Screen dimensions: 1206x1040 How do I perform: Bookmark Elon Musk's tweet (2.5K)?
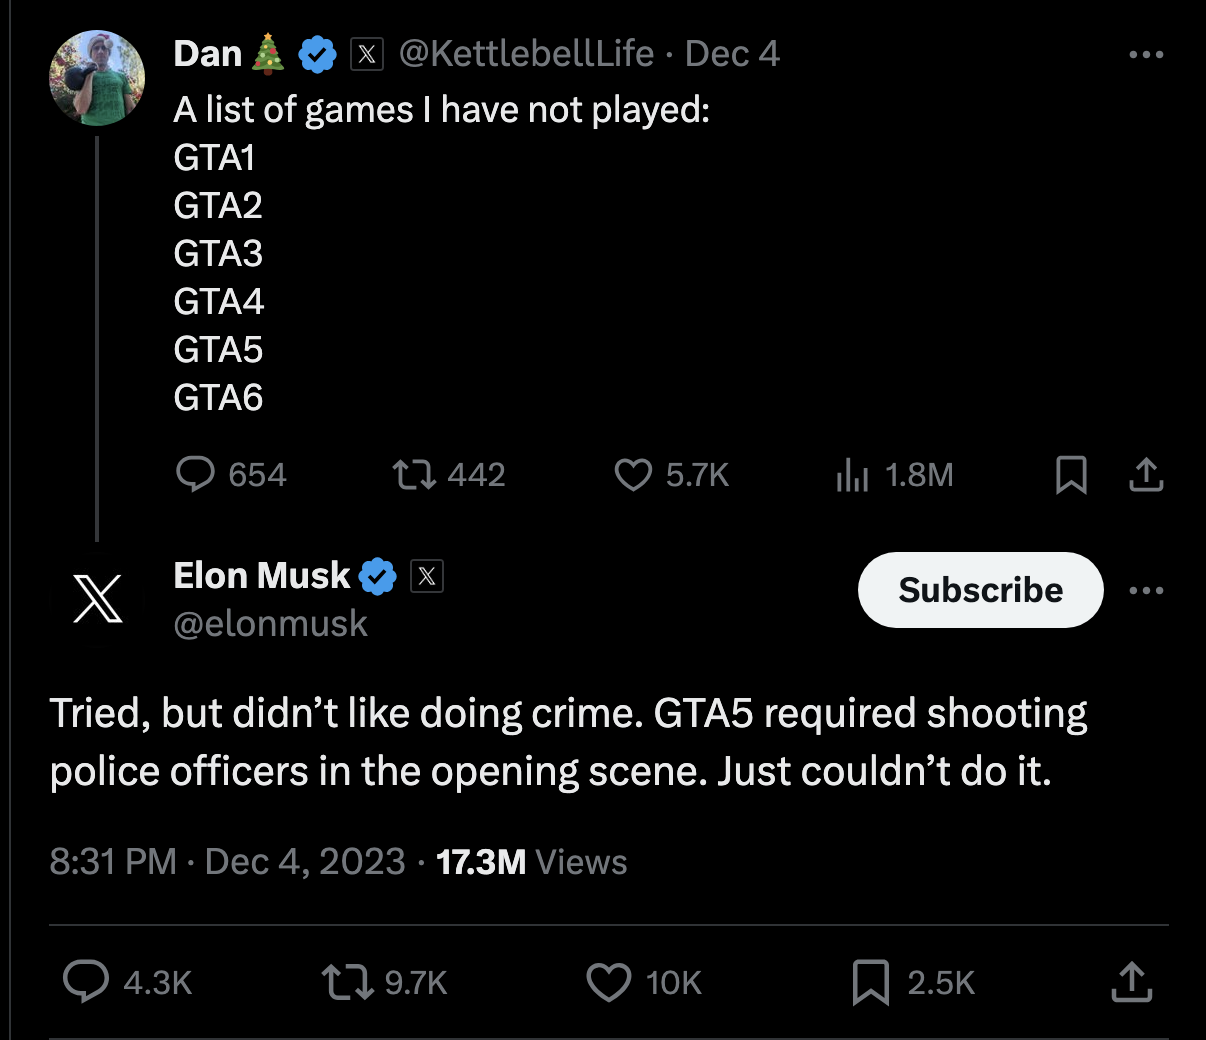pos(870,982)
